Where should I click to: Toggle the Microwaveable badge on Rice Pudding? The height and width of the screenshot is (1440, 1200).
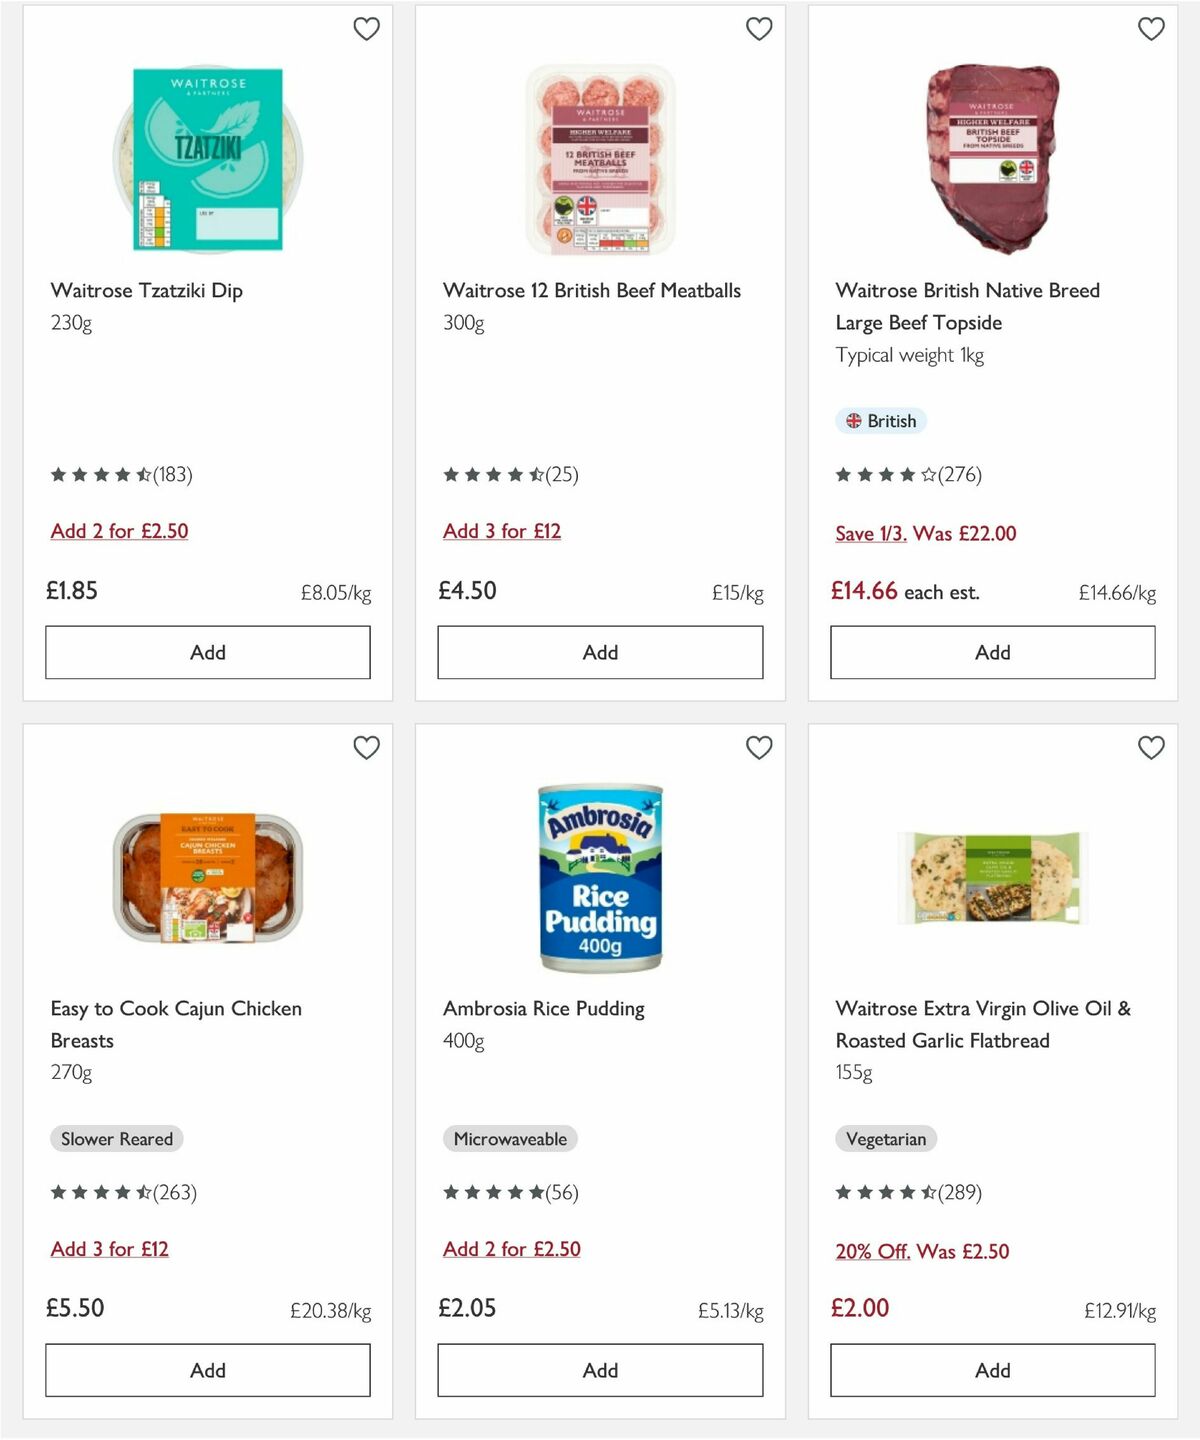click(511, 1139)
